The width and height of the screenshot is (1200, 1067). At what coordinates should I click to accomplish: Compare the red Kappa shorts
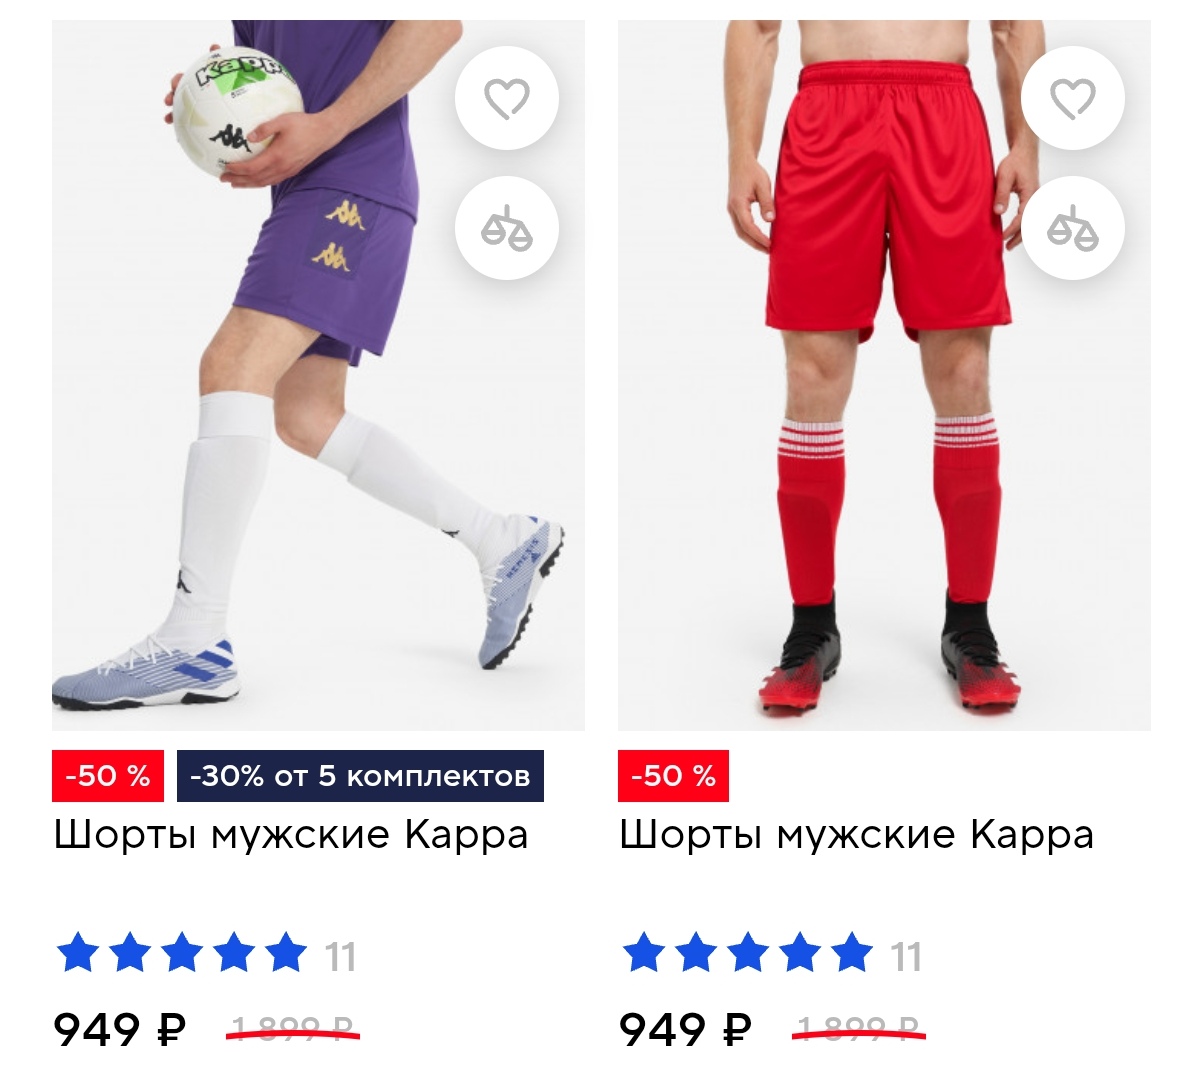(x=1072, y=228)
